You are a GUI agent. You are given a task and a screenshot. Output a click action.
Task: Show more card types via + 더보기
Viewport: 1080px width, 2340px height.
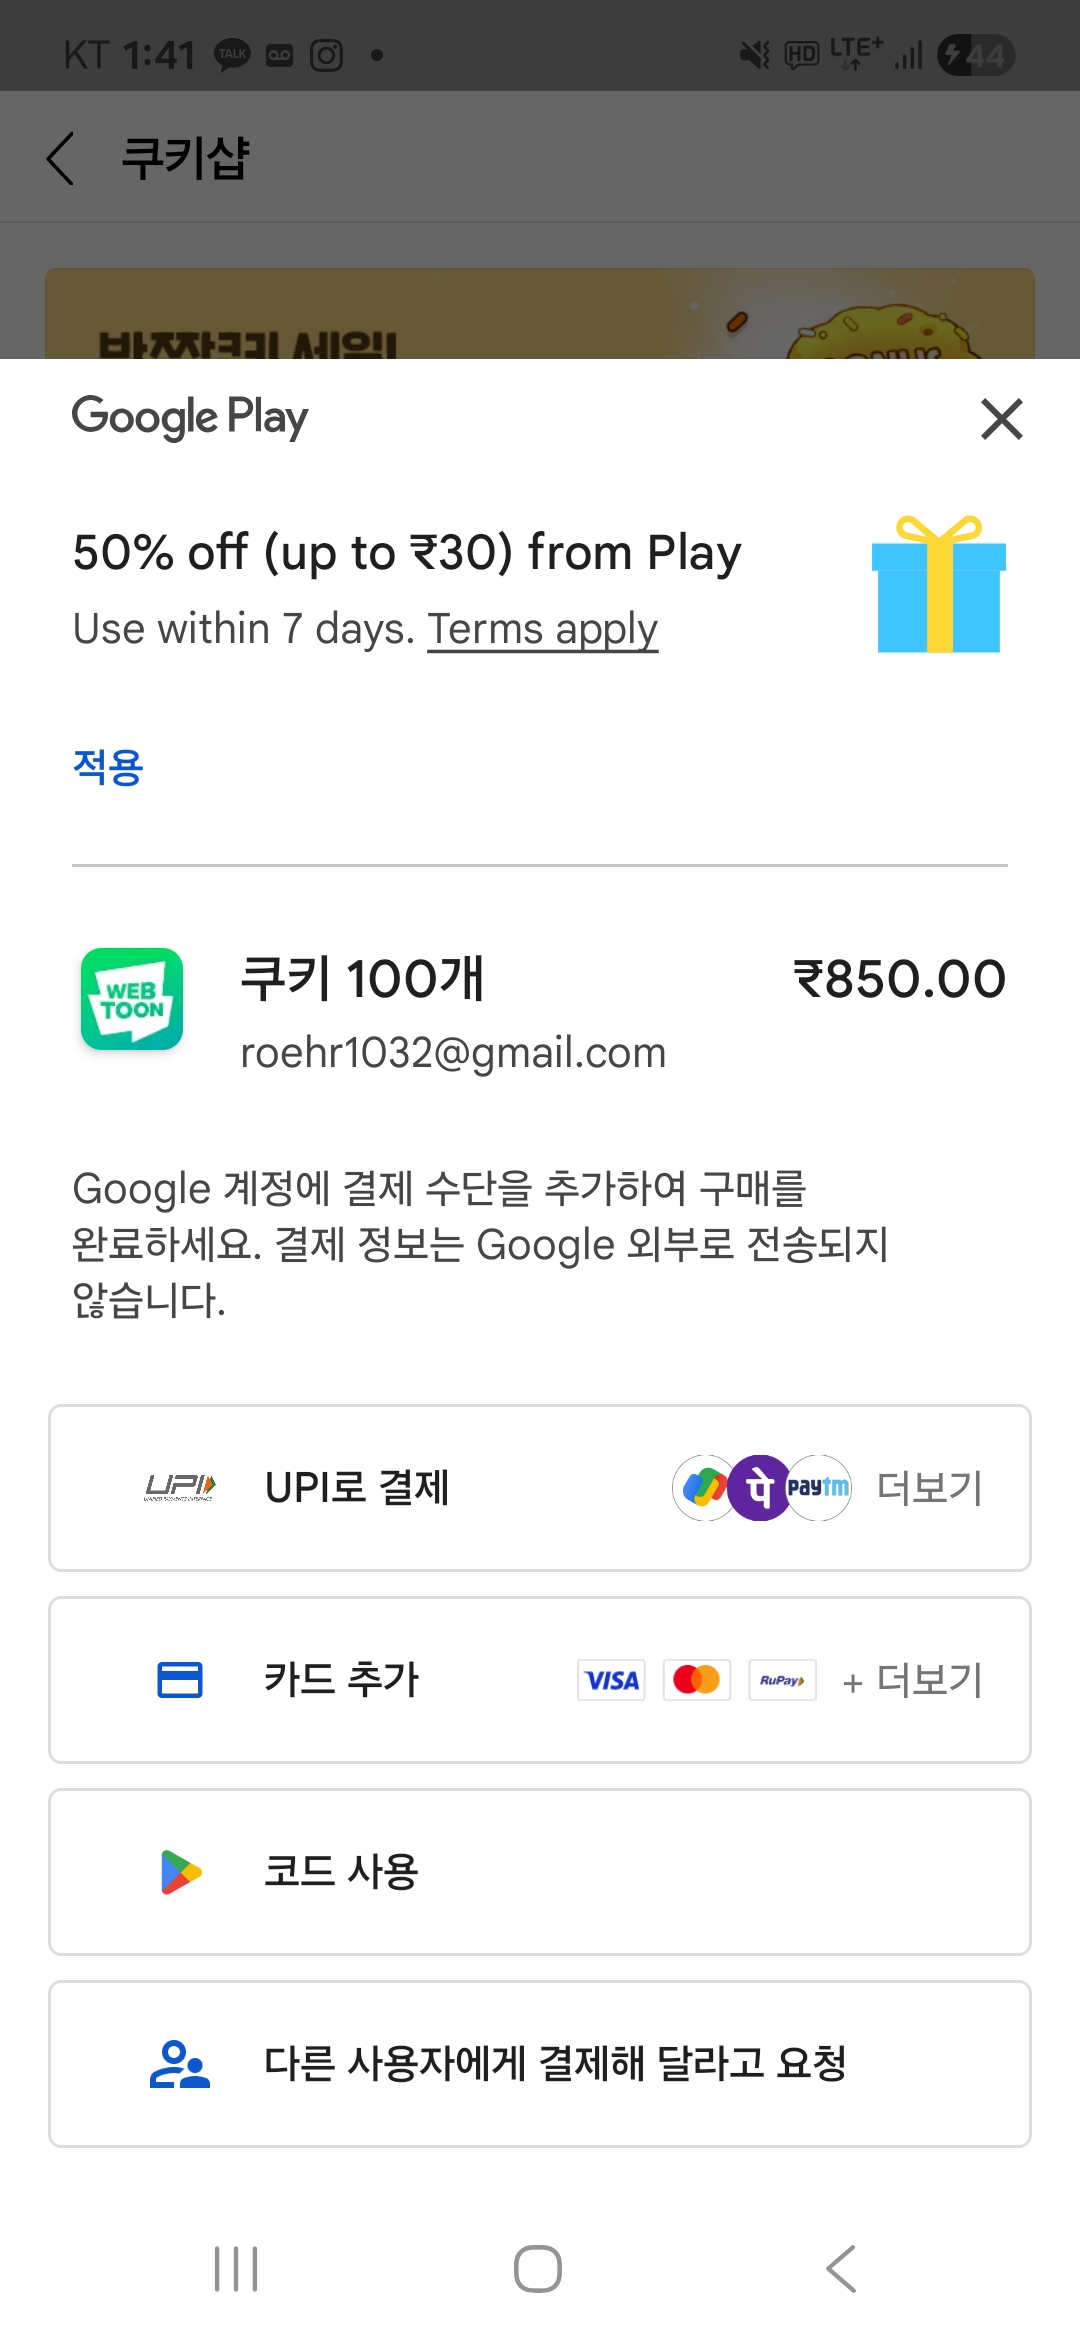tap(914, 1680)
